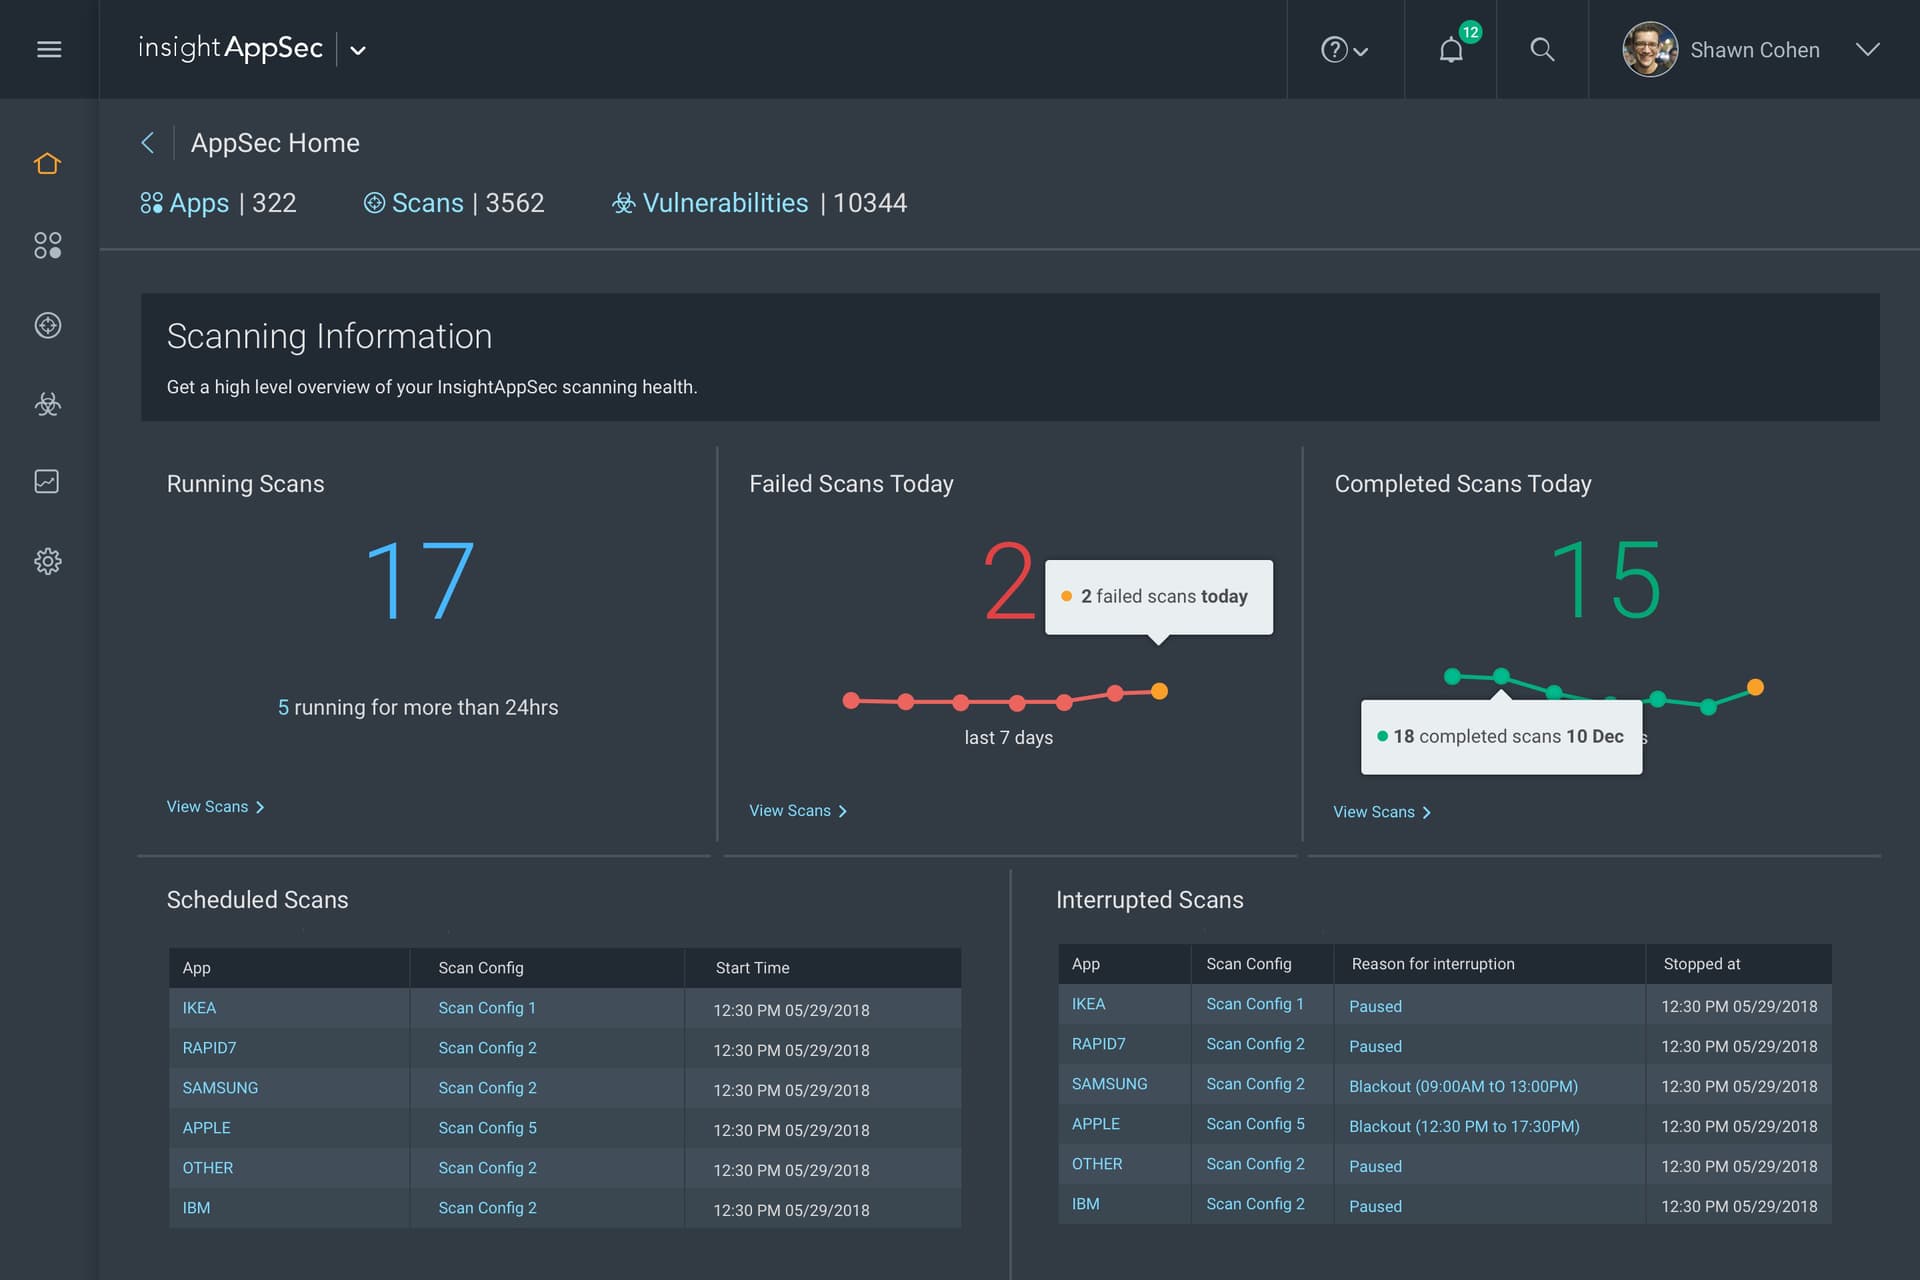Click the back chevron beside AppSec Home

[148, 143]
